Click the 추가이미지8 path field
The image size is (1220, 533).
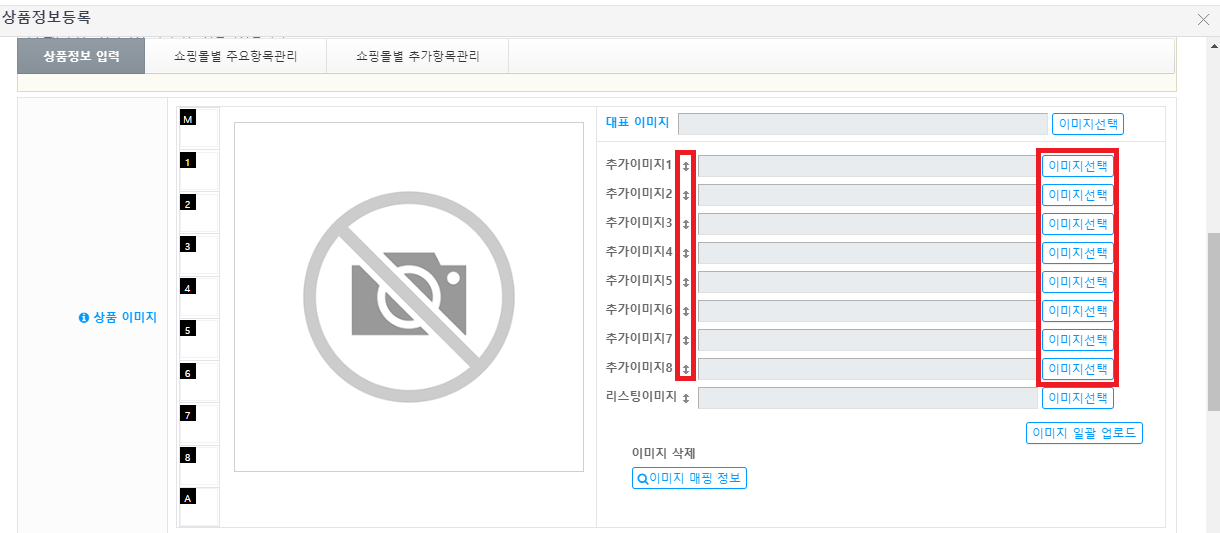pos(867,369)
